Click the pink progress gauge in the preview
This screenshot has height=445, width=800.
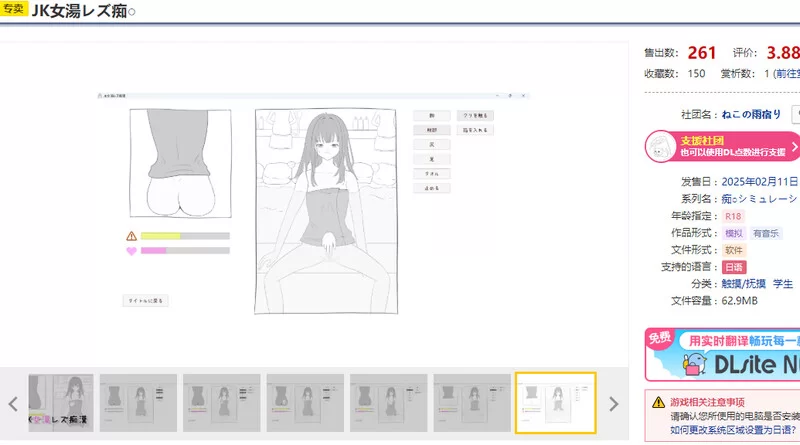click(185, 251)
